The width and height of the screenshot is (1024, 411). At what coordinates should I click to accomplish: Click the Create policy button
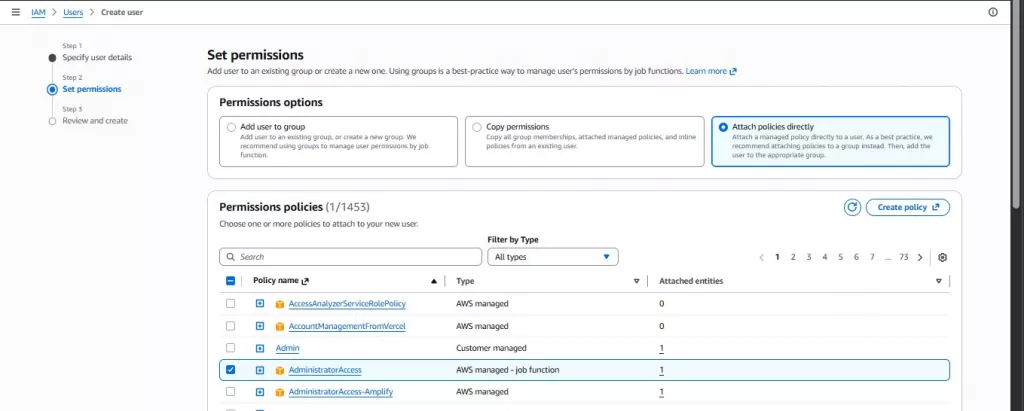pyautogui.click(x=907, y=207)
